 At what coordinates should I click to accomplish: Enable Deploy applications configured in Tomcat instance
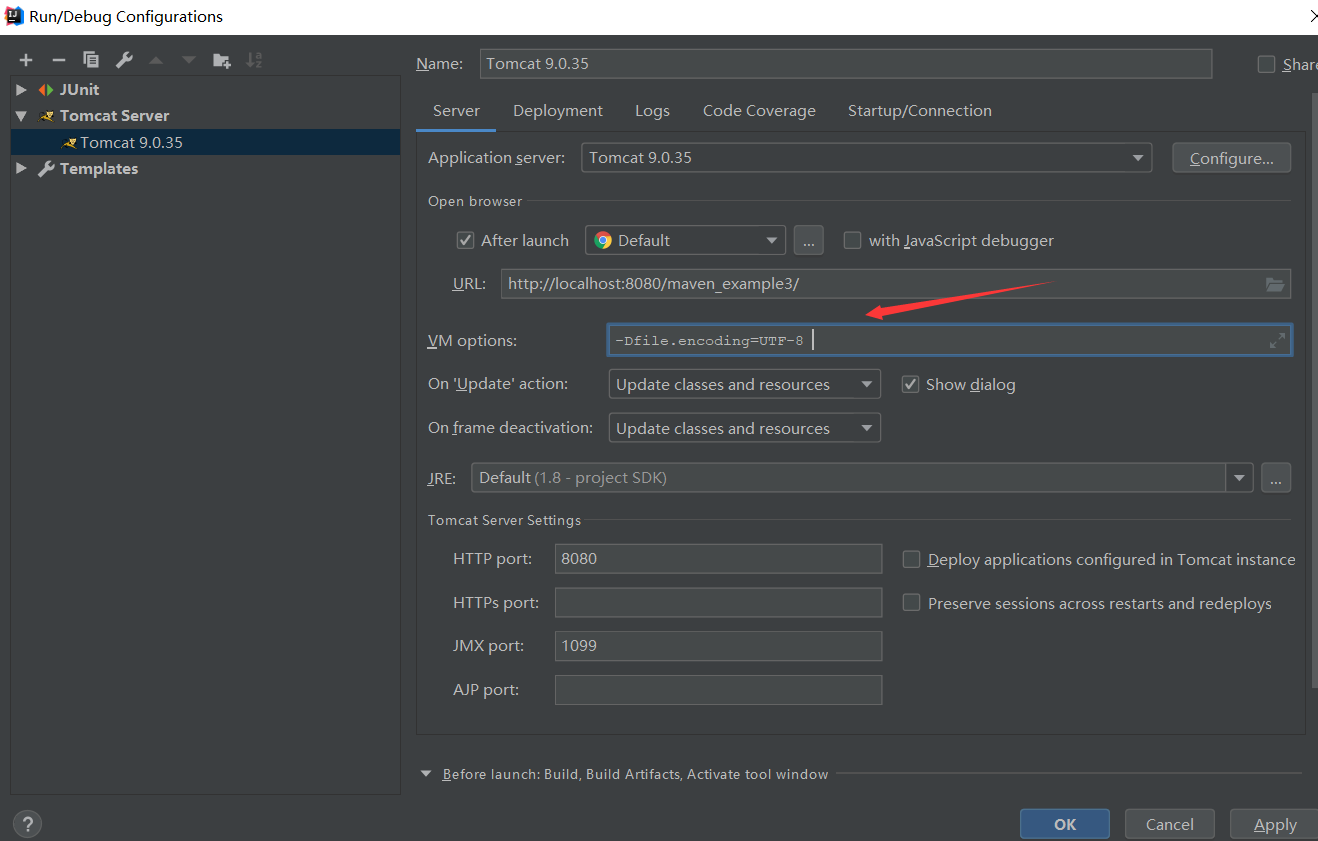[911, 559]
